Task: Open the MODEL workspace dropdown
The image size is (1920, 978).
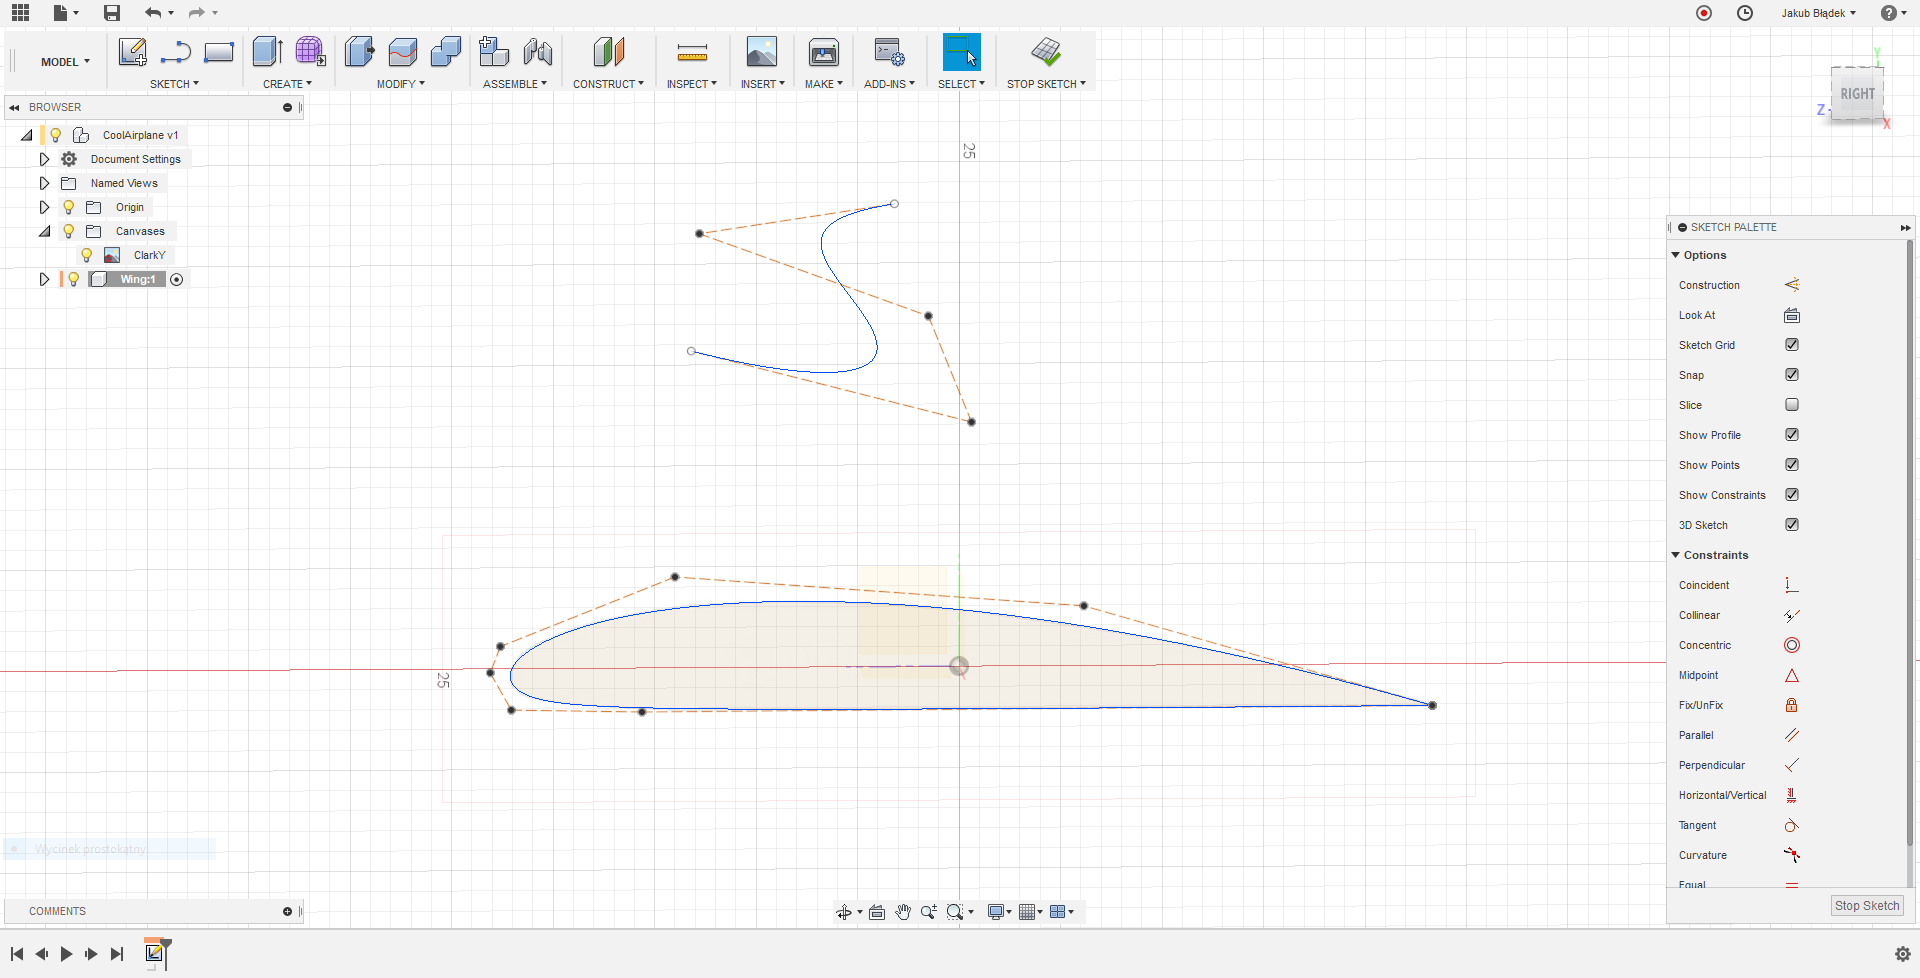Action: point(65,62)
